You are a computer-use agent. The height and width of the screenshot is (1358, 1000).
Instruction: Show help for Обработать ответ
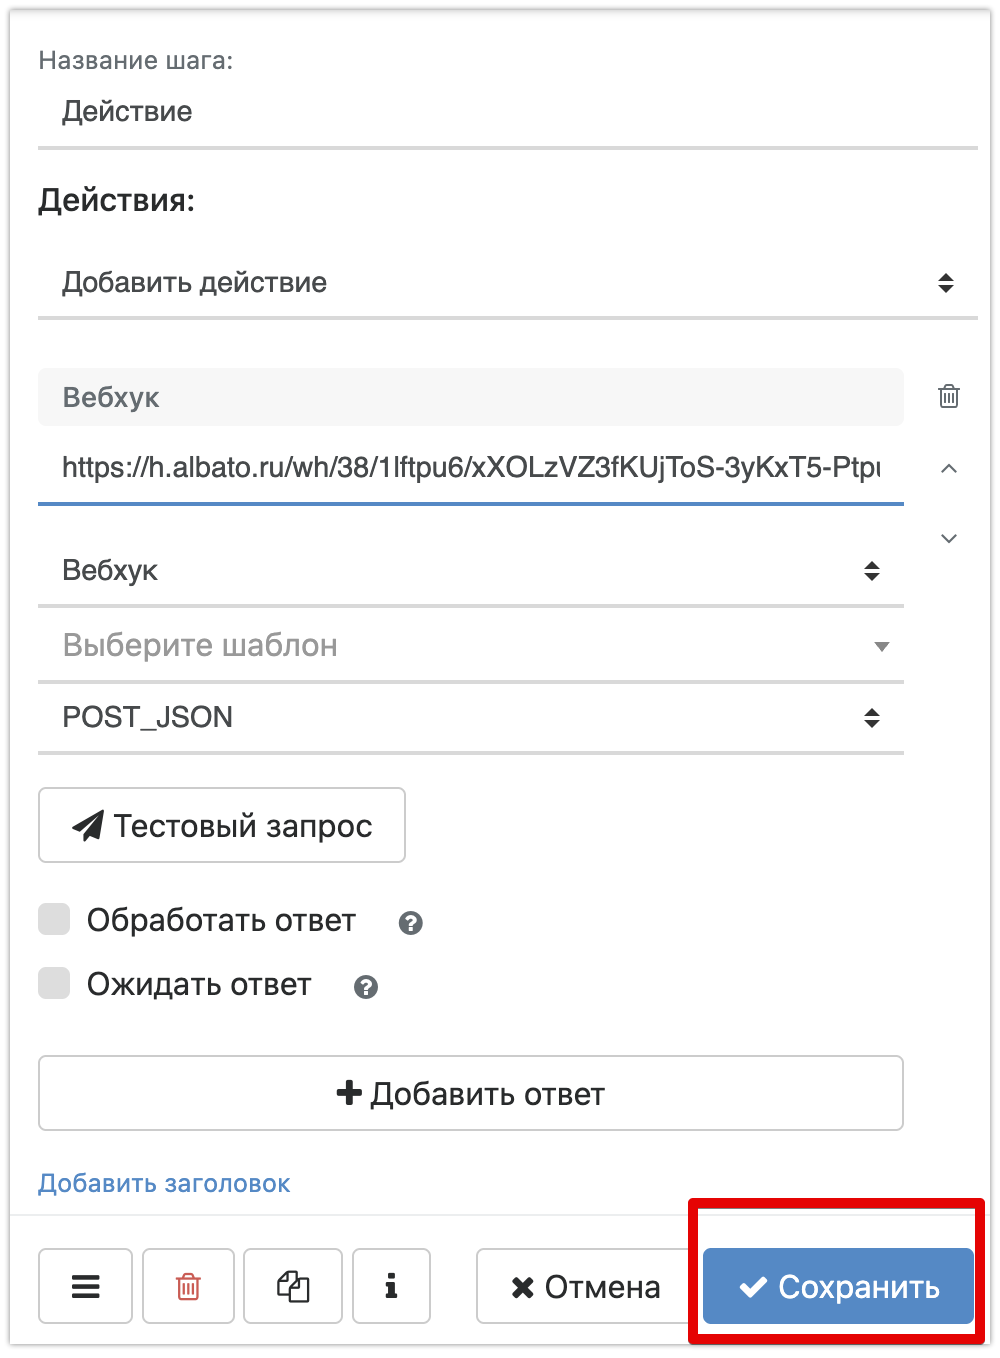(410, 923)
